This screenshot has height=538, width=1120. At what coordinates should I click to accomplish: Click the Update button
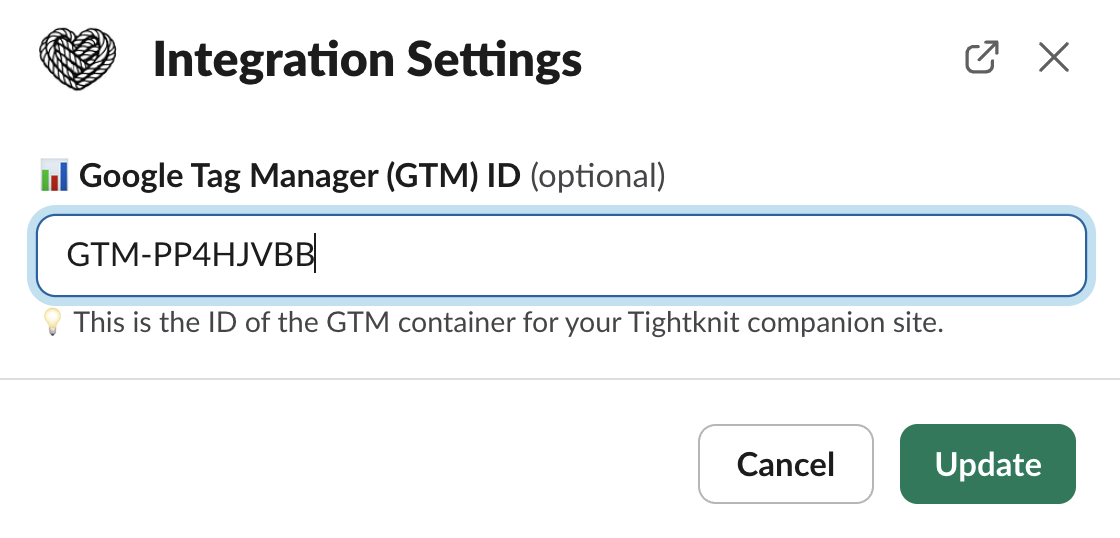pos(987,464)
